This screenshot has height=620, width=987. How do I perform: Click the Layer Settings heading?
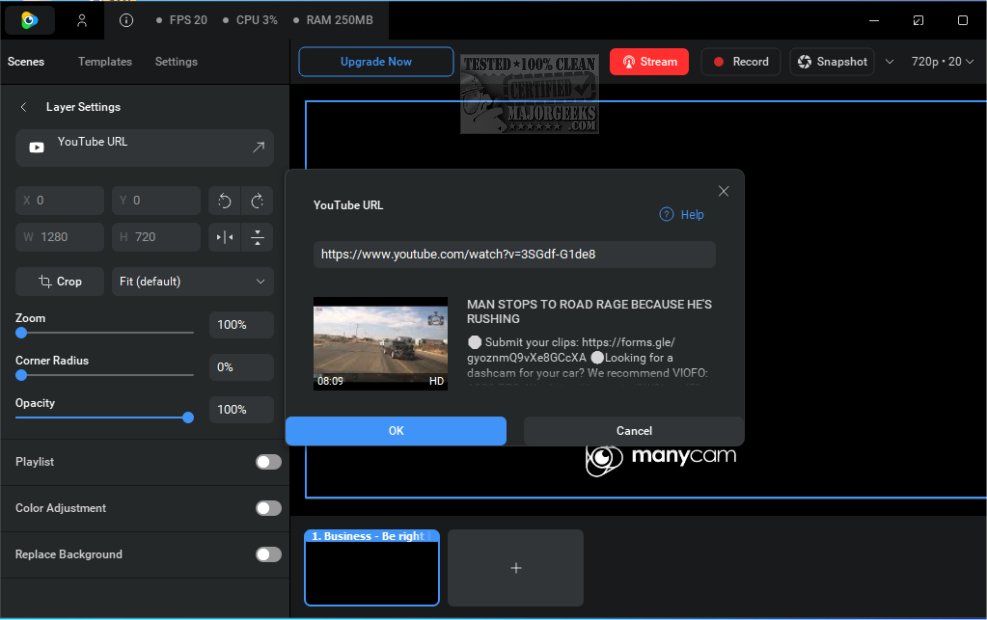(83, 107)
